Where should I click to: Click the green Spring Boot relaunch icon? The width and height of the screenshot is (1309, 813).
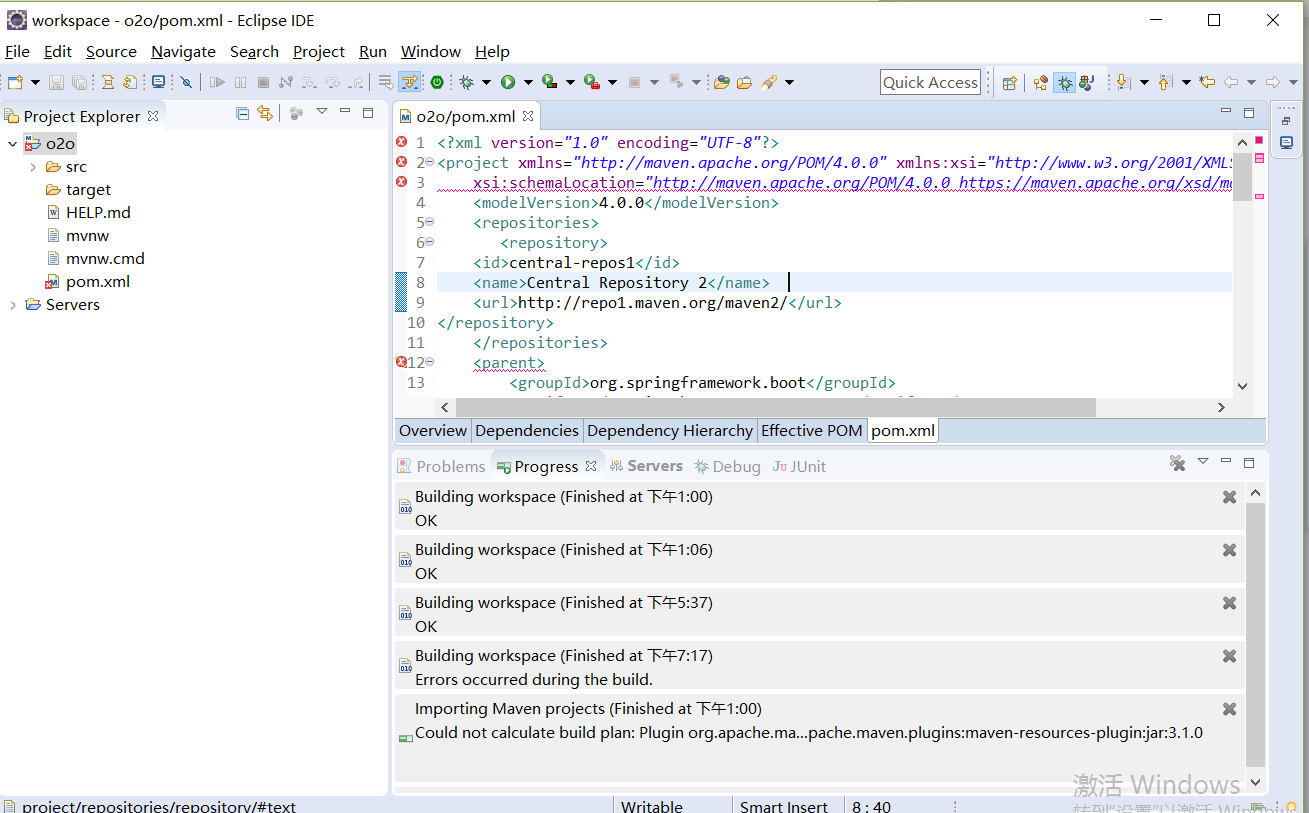[x=437, y=82]
